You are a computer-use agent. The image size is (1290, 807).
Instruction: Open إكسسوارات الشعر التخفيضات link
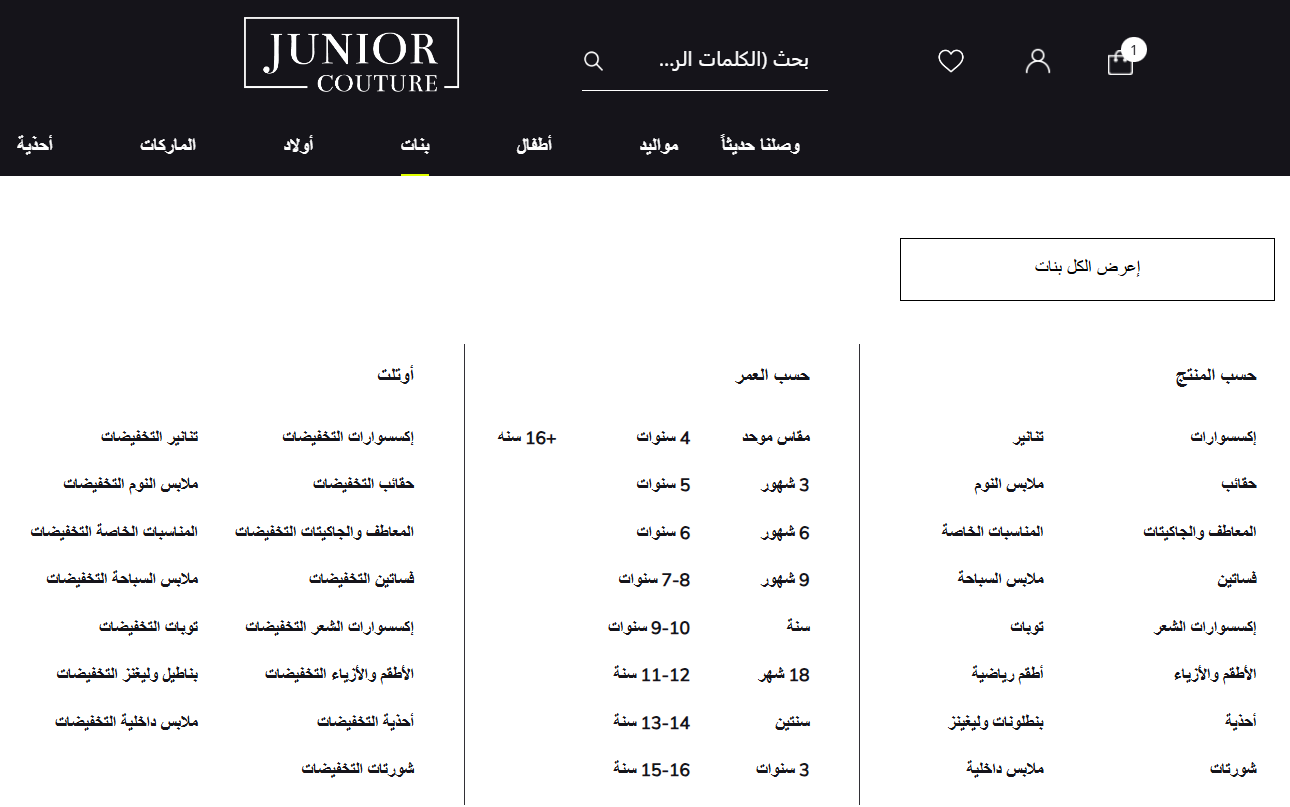point(330,627)
